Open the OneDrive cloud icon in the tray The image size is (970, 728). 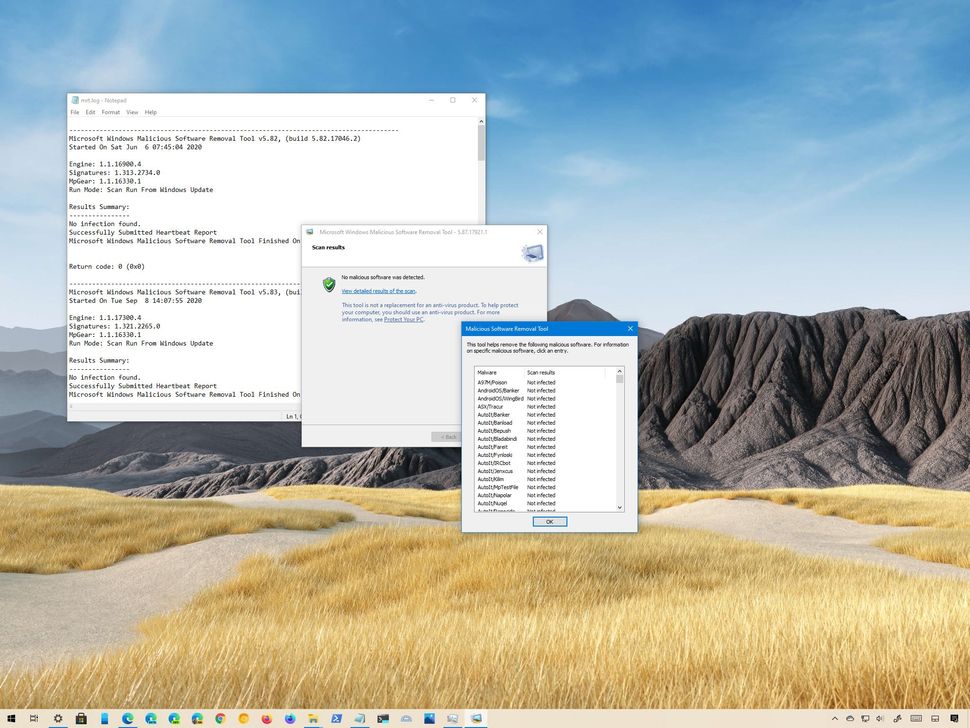point(850,719)
